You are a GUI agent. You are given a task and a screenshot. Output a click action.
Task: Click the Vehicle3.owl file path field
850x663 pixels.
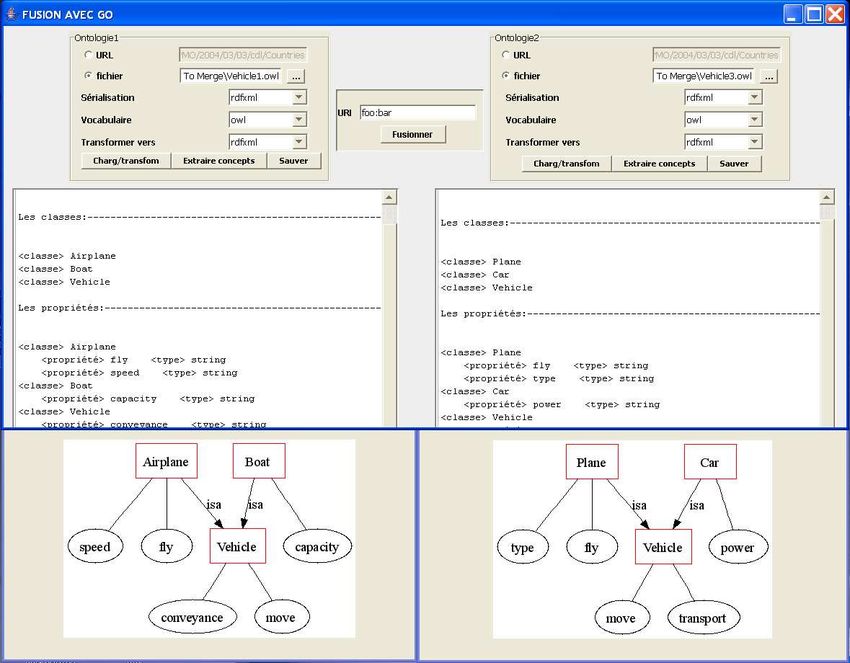pos(704,76)
